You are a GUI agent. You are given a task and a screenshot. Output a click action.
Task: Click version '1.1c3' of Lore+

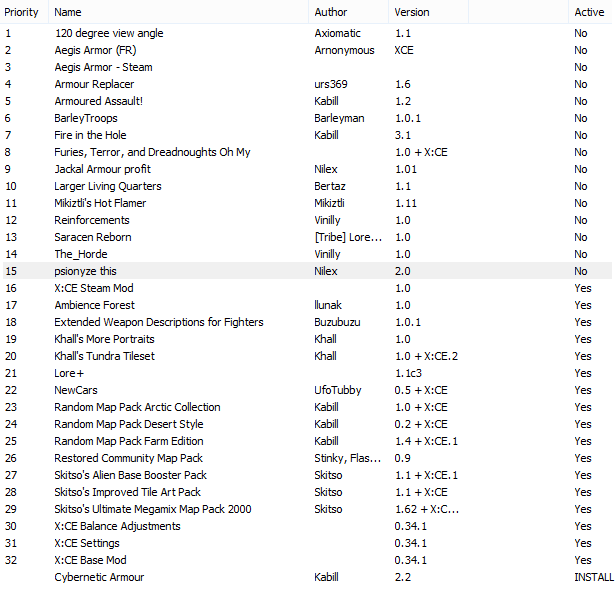408,373
